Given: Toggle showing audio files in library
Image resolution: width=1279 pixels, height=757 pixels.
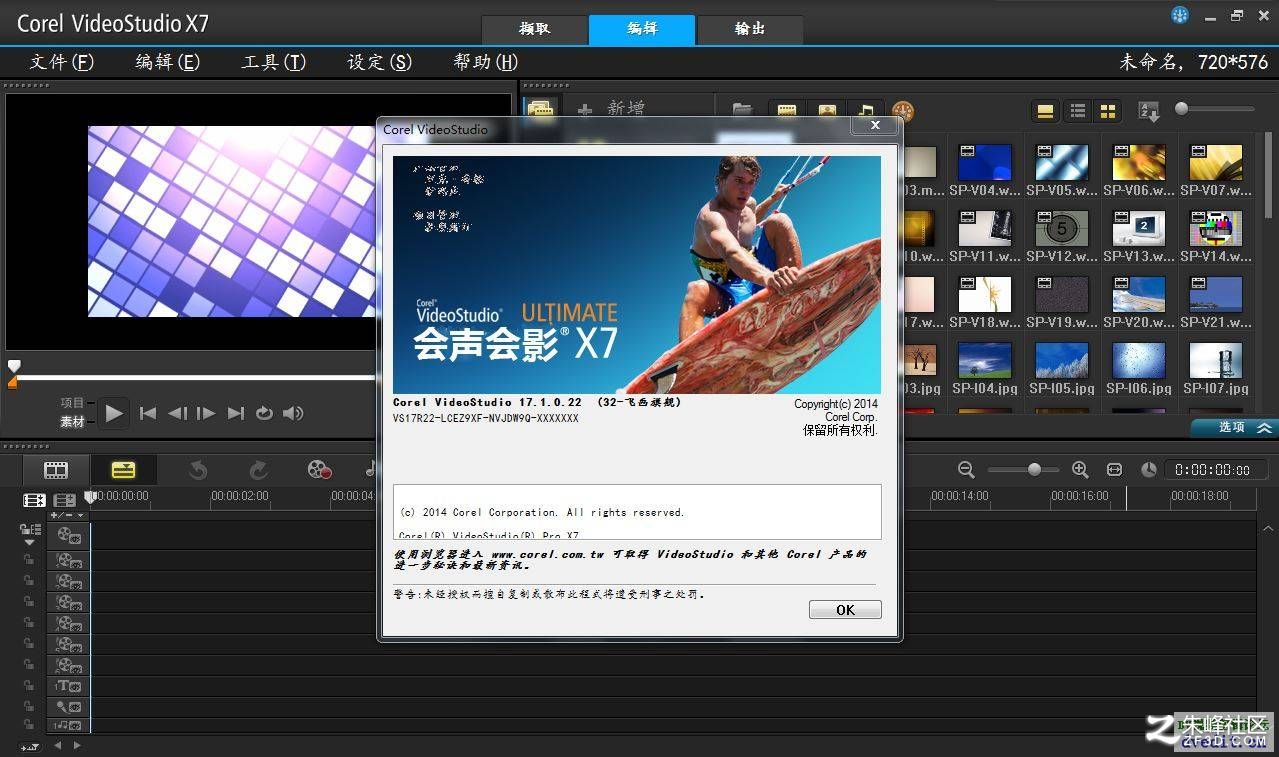Looking at the screenshot, I should pyautogui.click(x=865, y=111).
